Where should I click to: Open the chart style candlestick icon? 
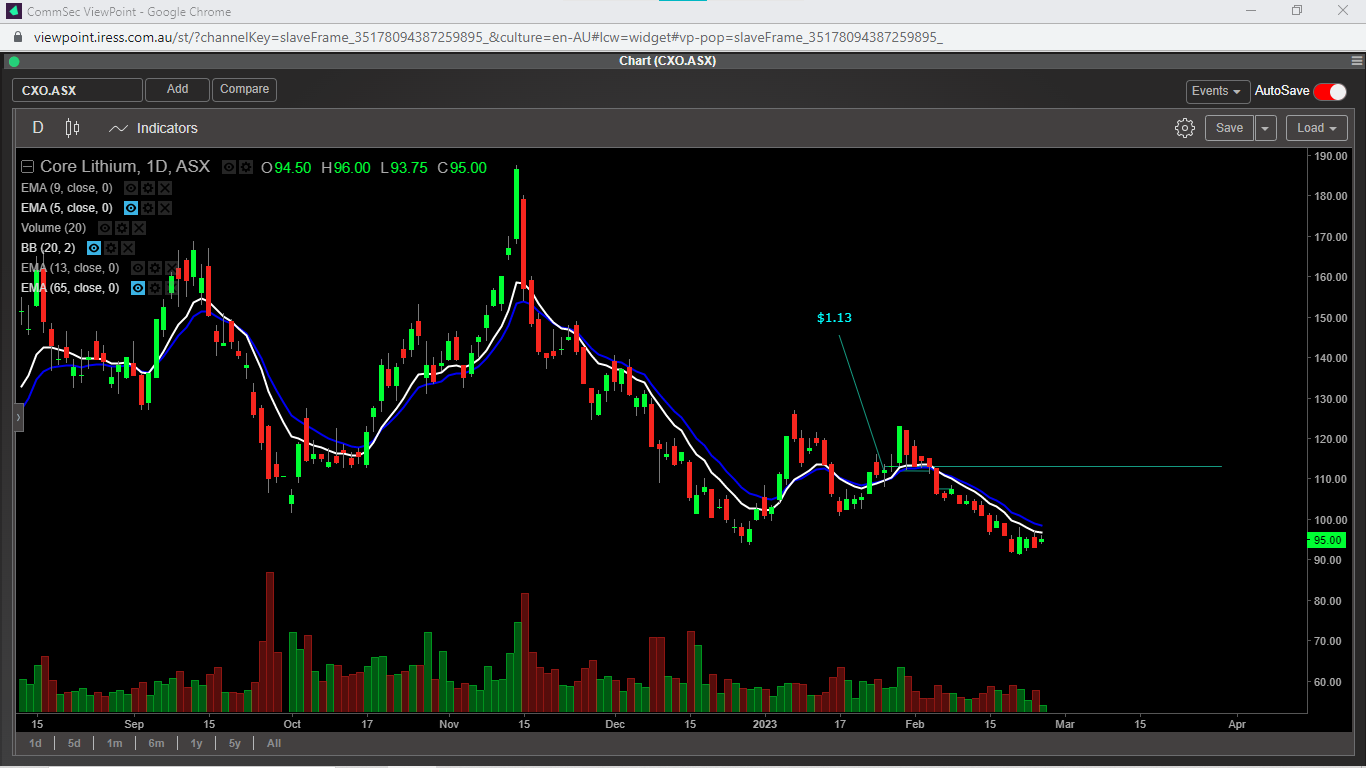coord(72,128)
